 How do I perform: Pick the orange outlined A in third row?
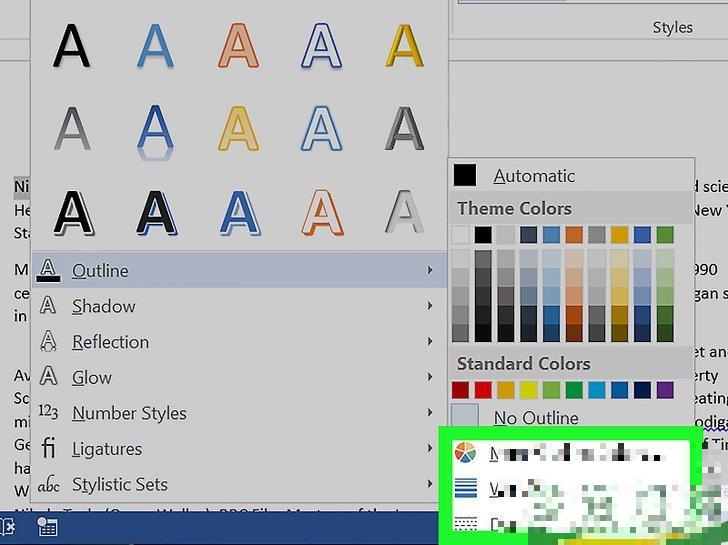pos(321,212)
